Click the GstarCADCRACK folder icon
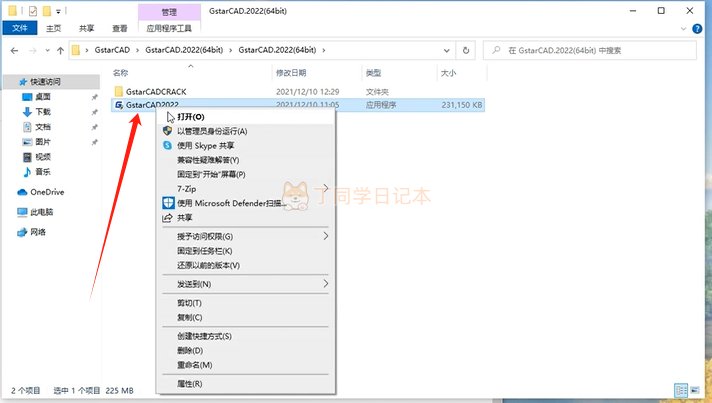This screenshot has height=403, width=712. point(119,92)
